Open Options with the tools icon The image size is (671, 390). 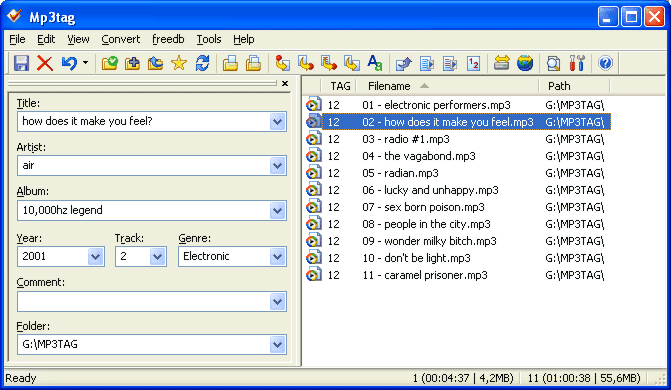(x=577, y=63)
